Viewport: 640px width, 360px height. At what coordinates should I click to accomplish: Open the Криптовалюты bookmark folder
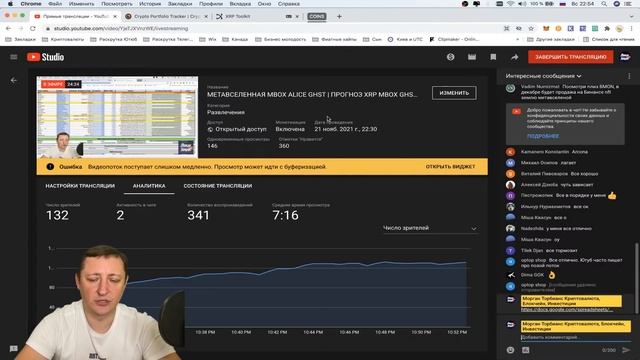(63, 39)
